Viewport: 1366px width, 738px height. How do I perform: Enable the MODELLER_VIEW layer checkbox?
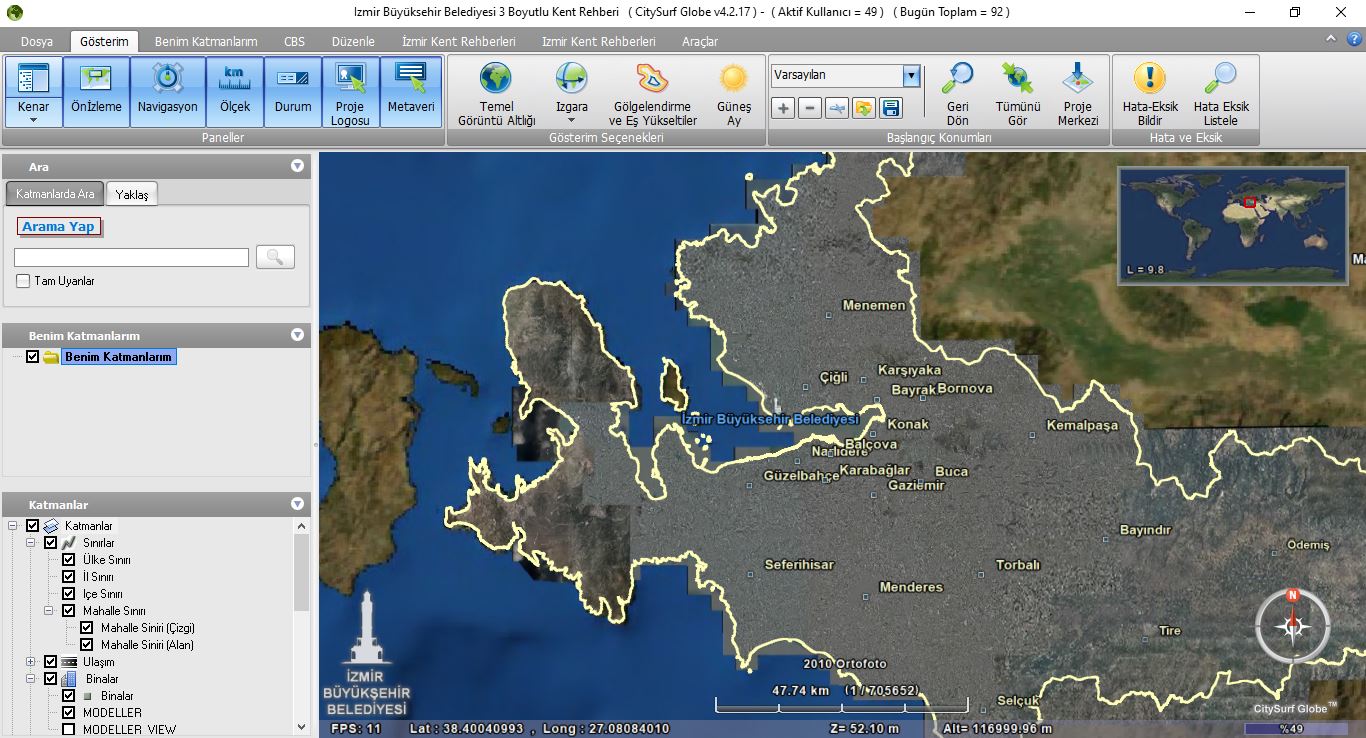pyautogui.click(x=68, y=730)
